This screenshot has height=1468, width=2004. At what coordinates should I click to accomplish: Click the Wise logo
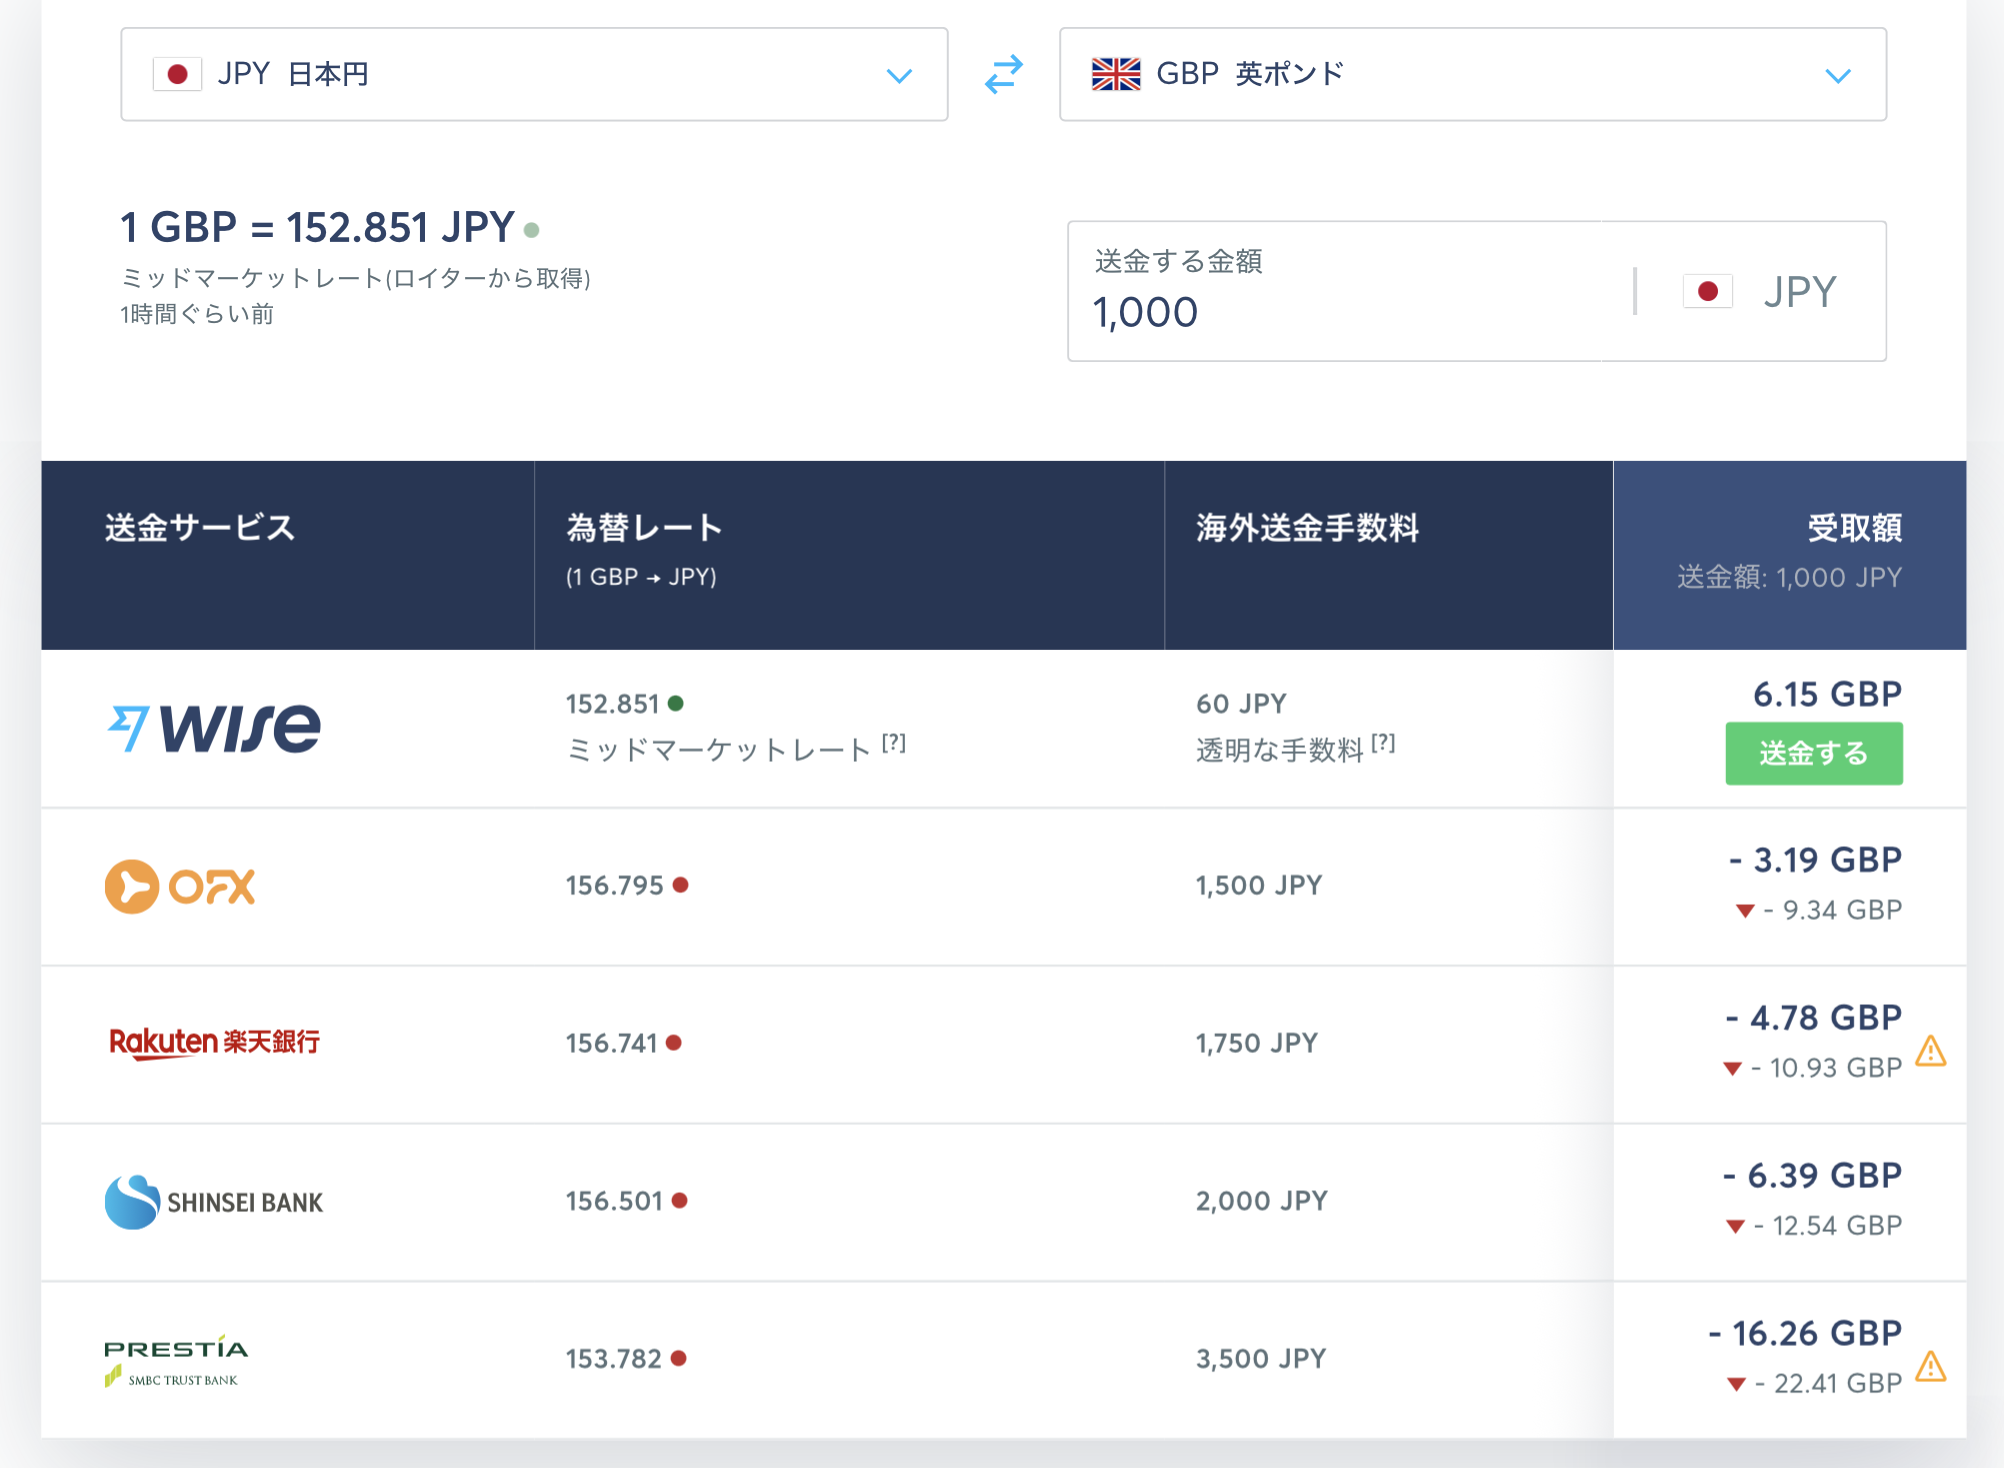(x=214, y=727)
